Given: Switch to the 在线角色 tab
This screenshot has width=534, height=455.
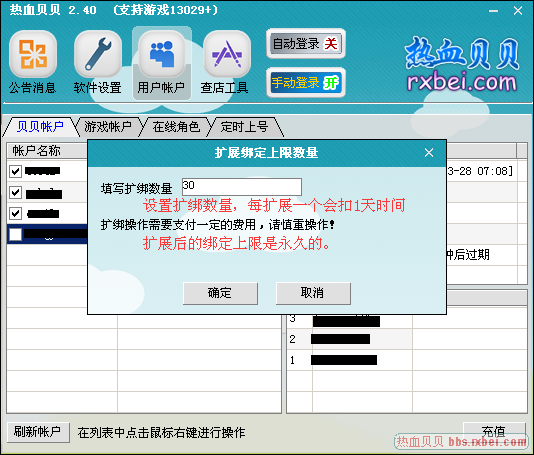Looking at the screenshot, I should [x=176, y=127].
